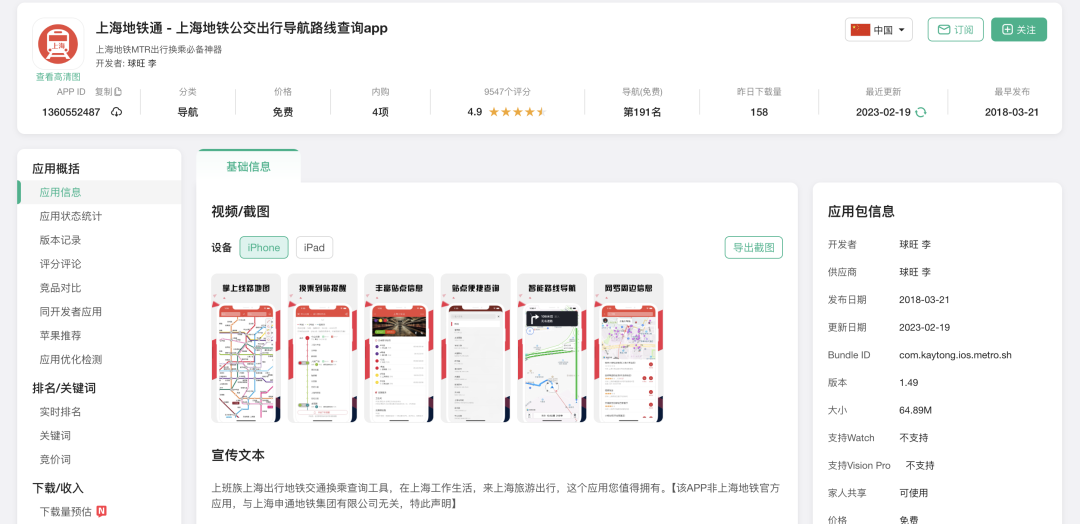Click the 宣传文本 section heading
Image resolution: width=1080 pixels, height=524 pixels.
(x=238, y=455)
